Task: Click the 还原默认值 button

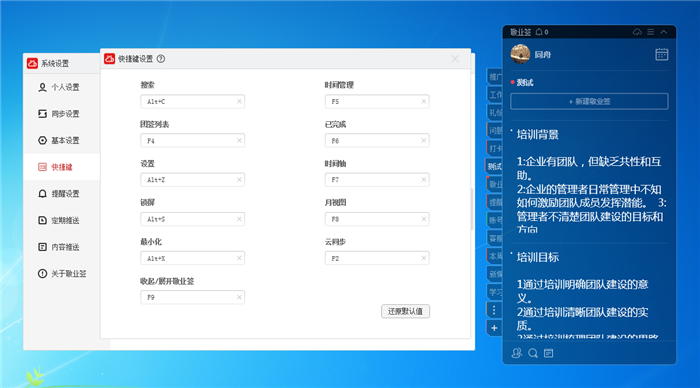Action: [x=405, y=311]
